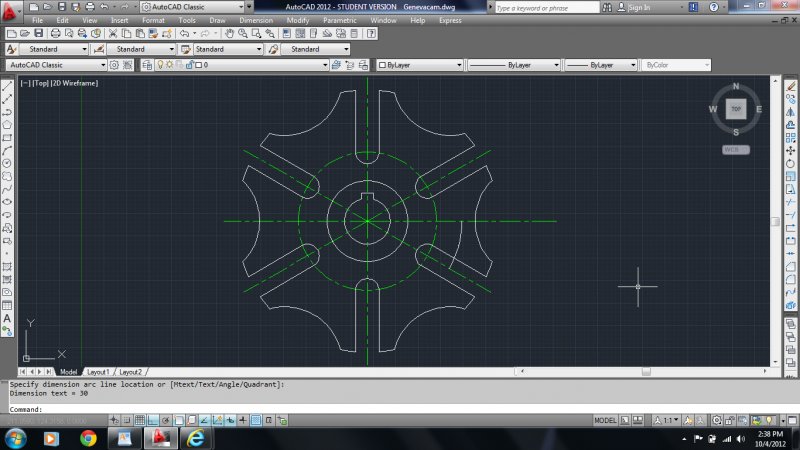The width and height of the screenshot is (800, 450).
Task: Switch to the Layout1 tab
Action: (98, 372)
